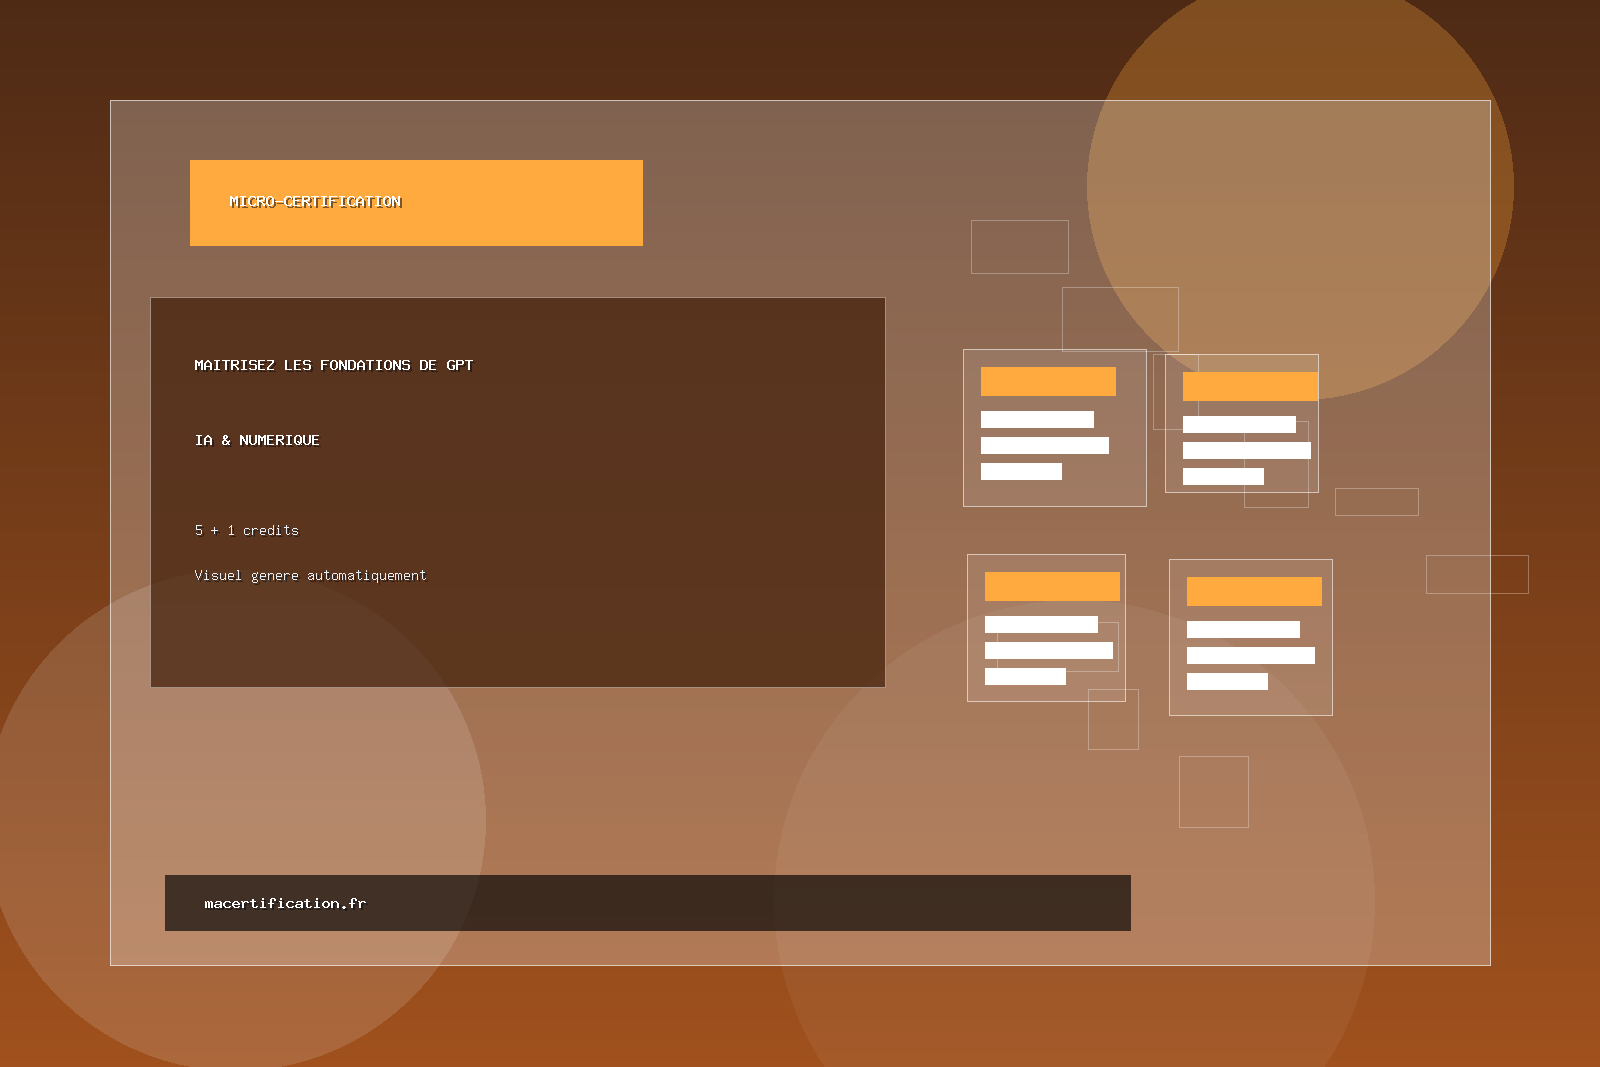
Task: Click the top white bar in lower-left card
Action: (1041, 625)
